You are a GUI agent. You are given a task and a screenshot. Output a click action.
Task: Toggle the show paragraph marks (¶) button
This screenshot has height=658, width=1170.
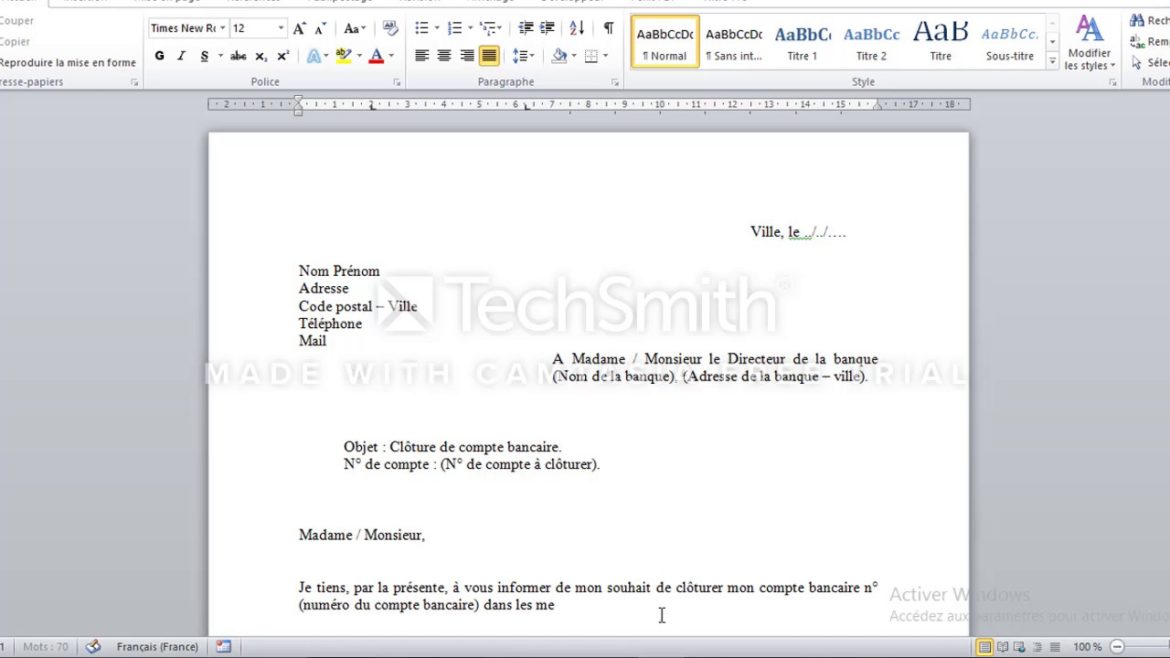[608, 28]
